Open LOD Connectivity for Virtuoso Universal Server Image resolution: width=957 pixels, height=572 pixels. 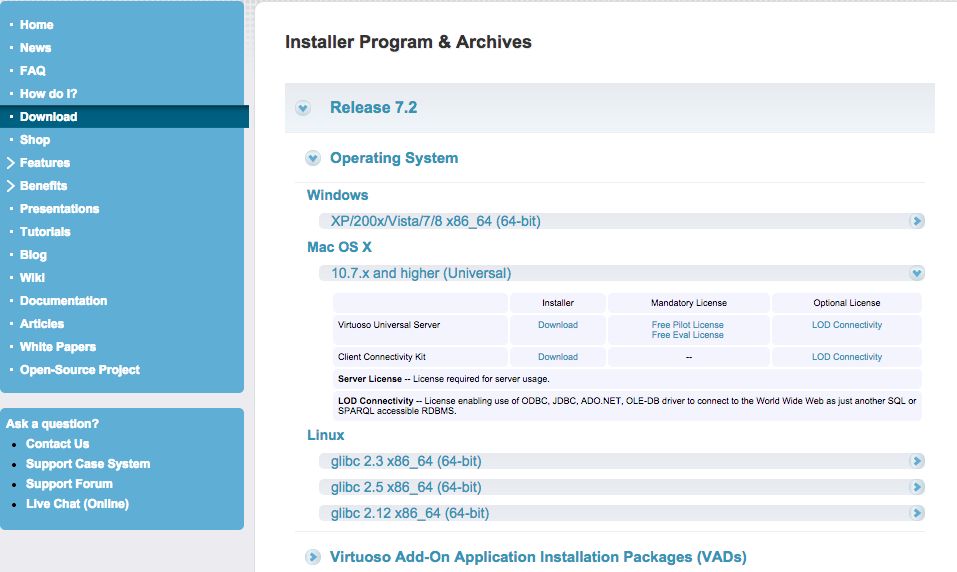847,325
